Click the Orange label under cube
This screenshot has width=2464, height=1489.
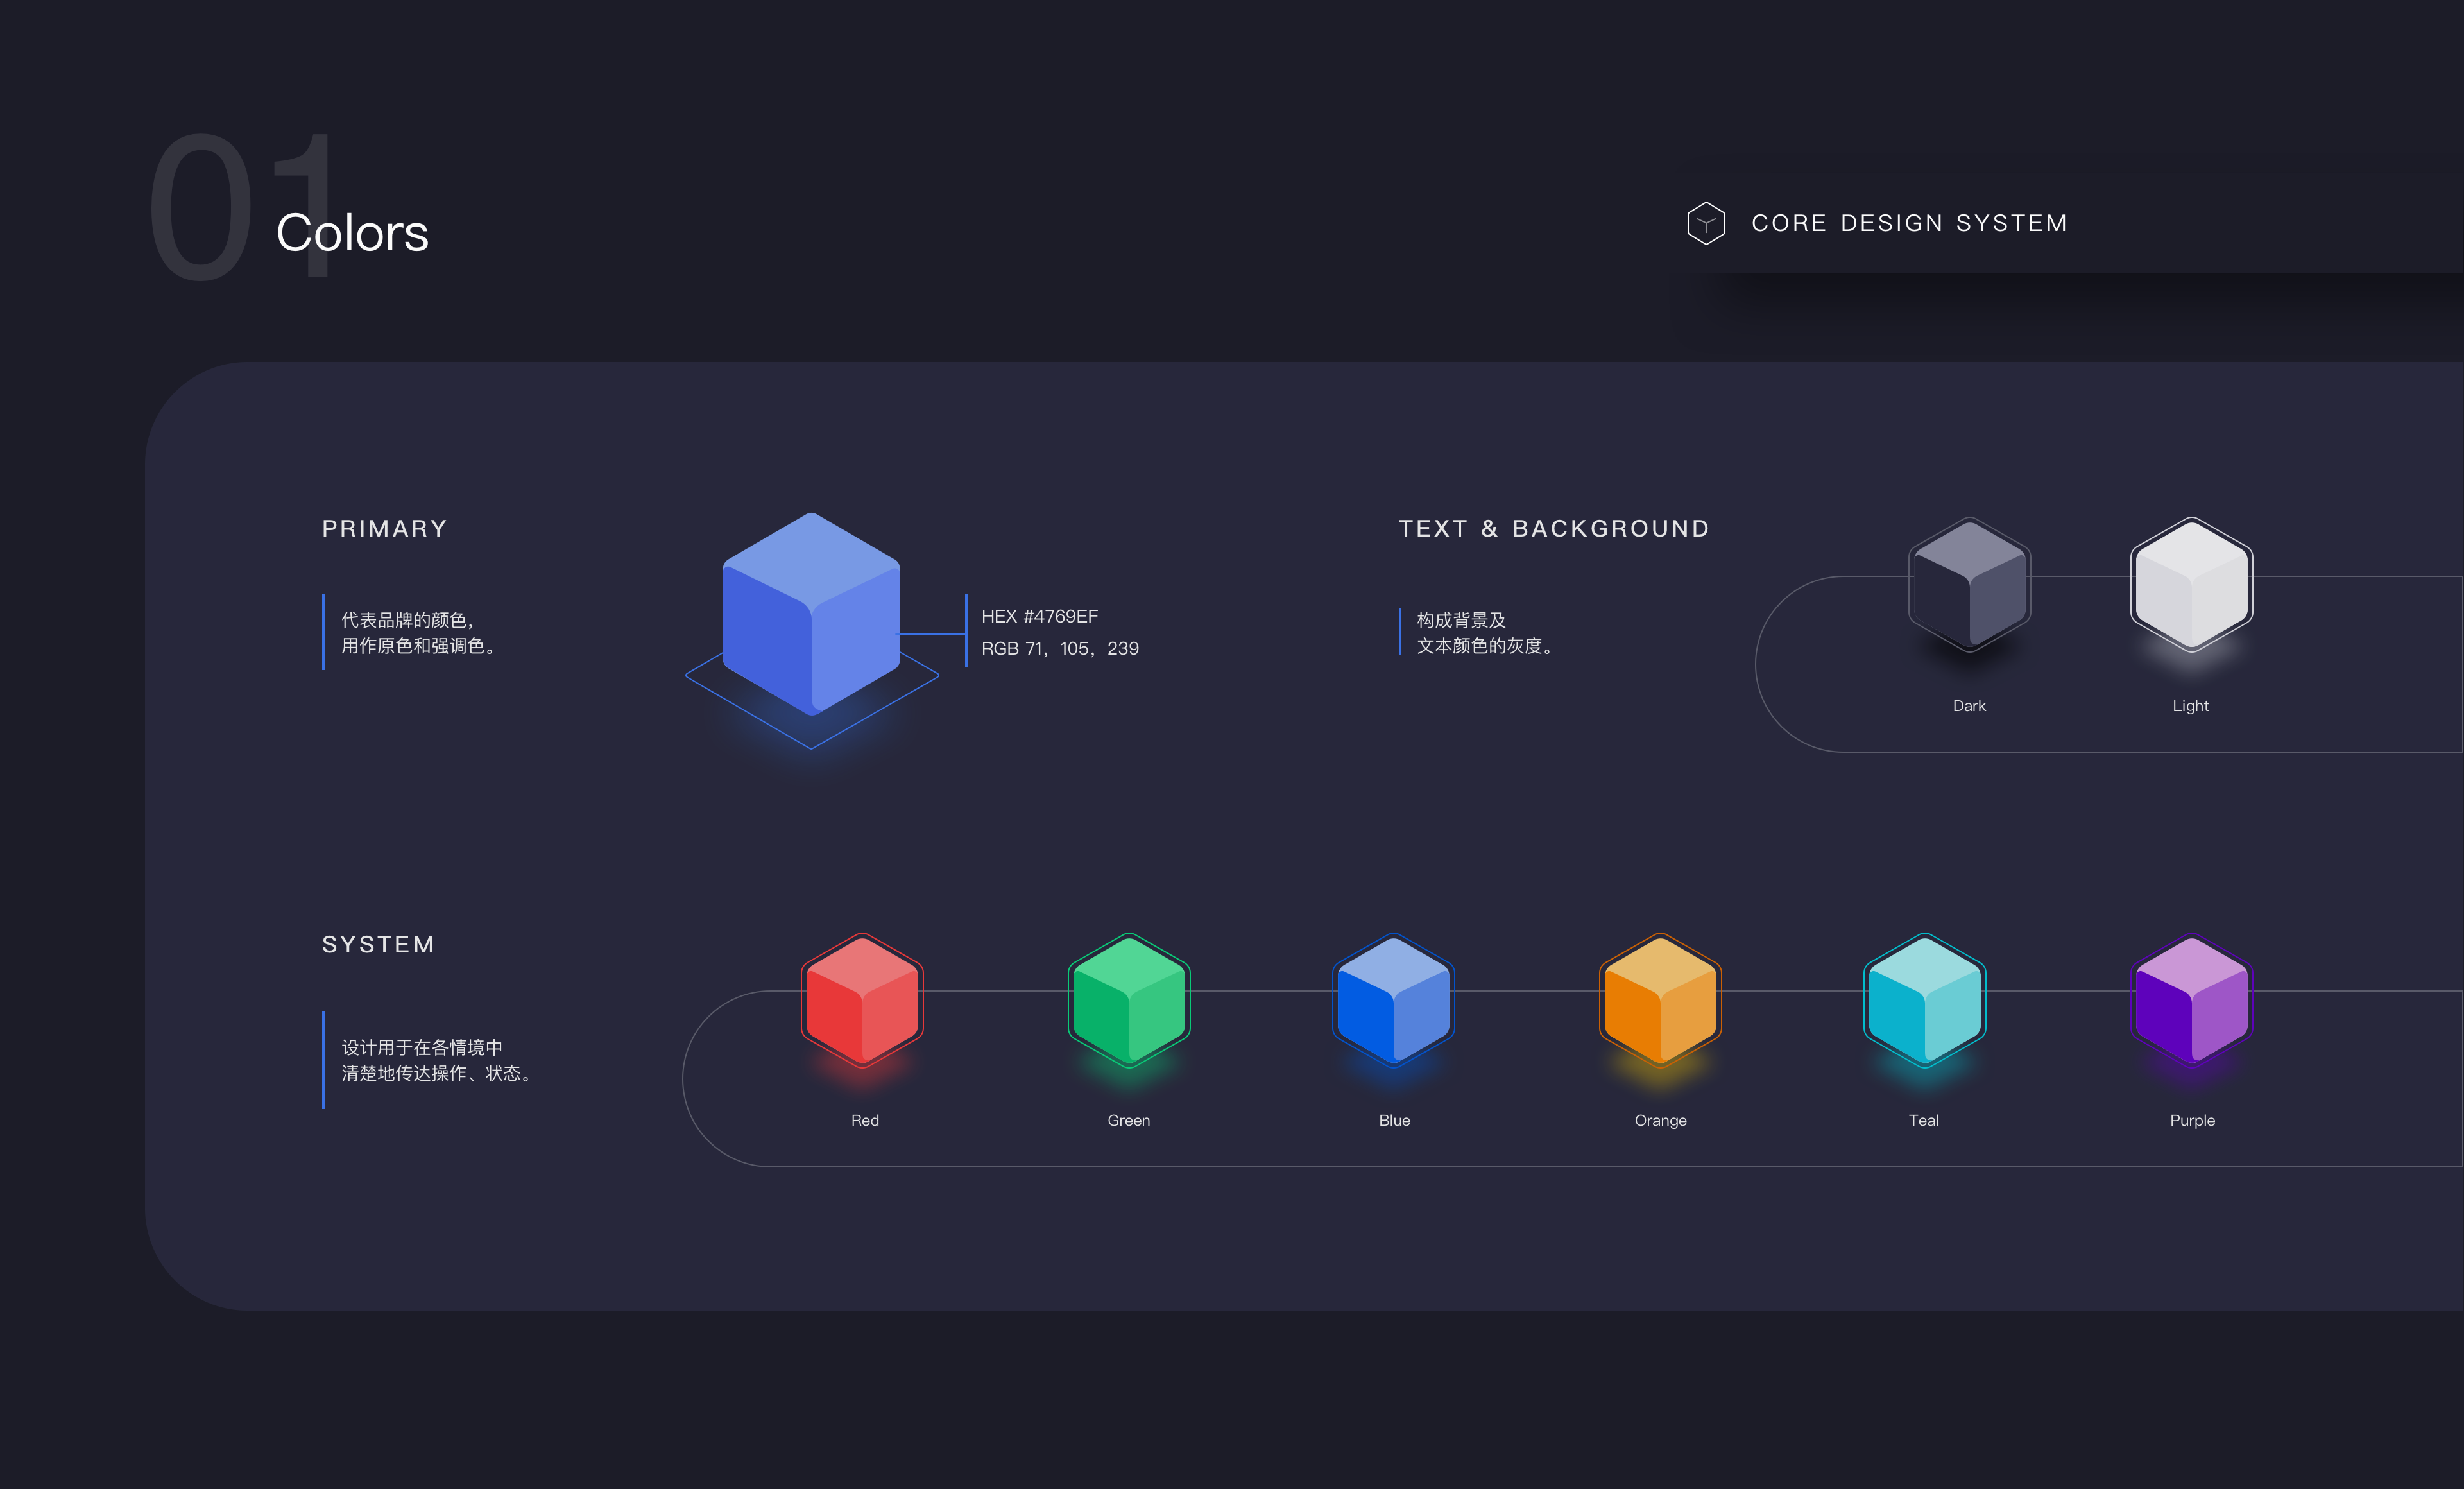pos(1660,1120)
